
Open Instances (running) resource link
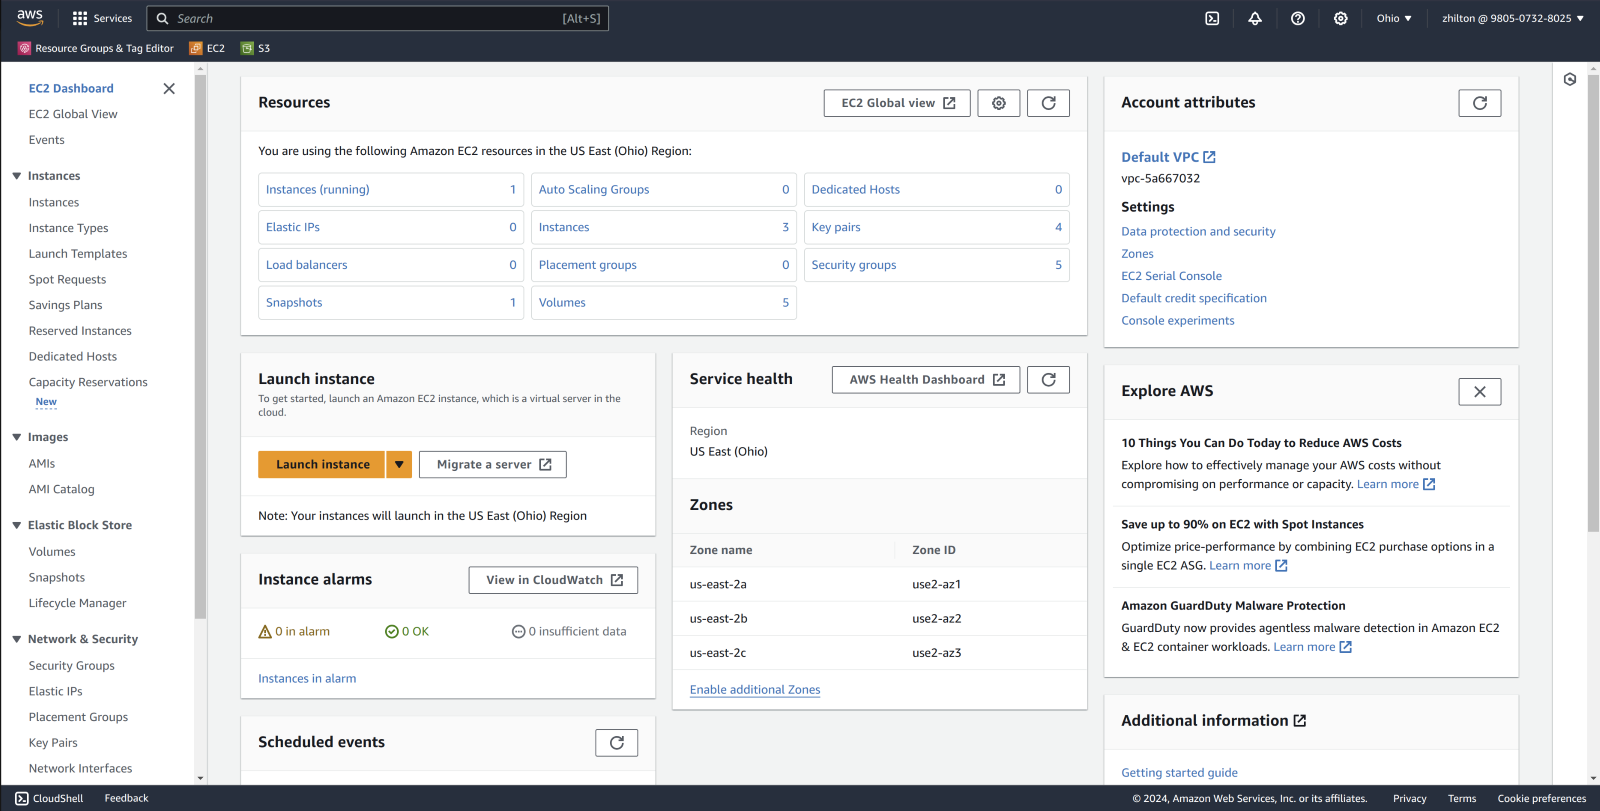coord(318,189)
